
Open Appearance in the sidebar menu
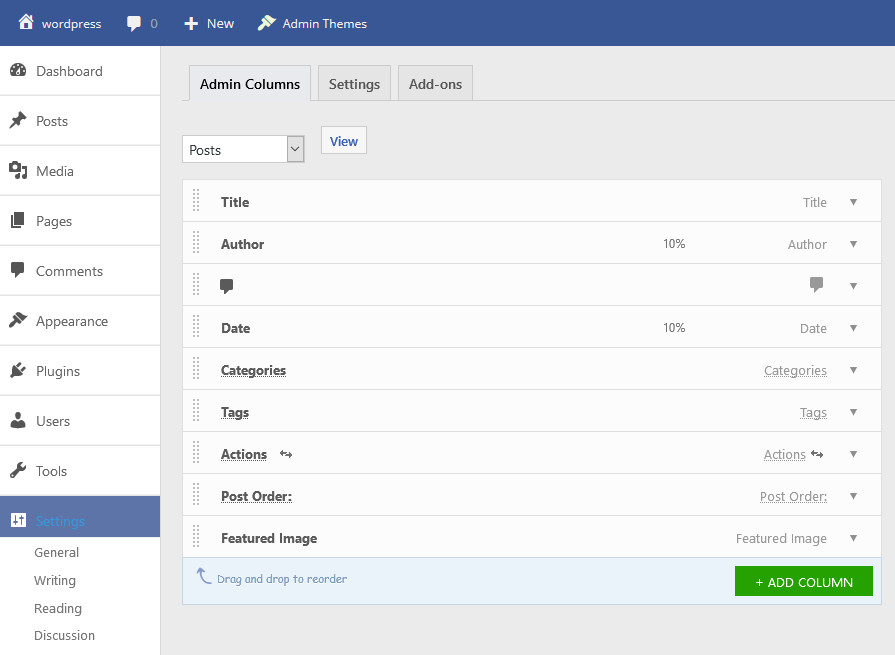pyautogui.click(x=71, y=321)
